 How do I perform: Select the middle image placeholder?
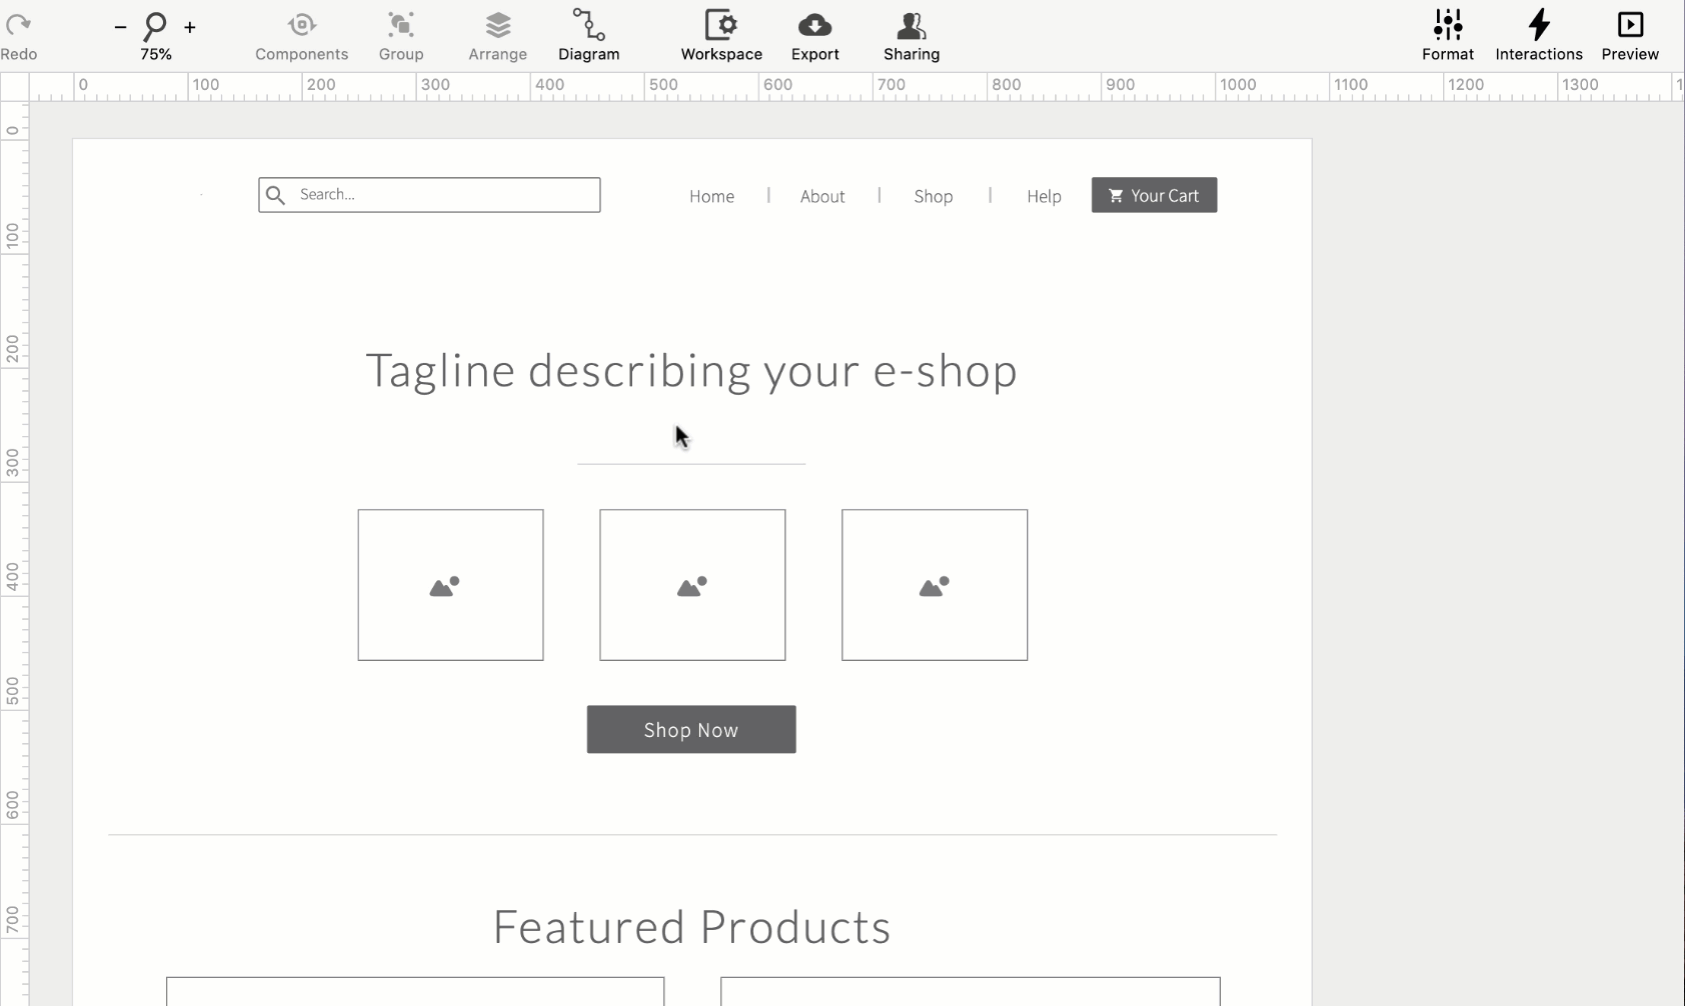692,585
